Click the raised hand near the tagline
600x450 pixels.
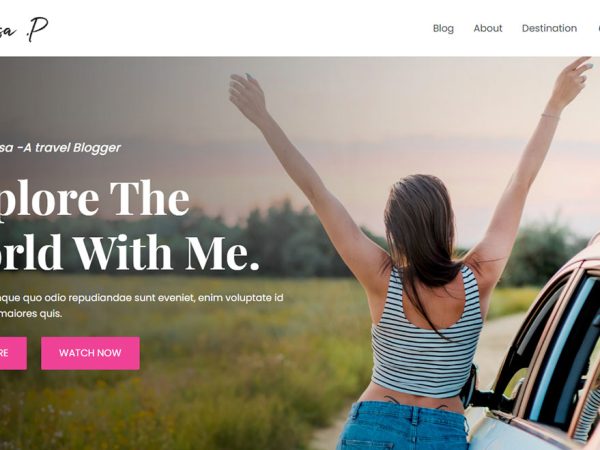click(248, 96)
